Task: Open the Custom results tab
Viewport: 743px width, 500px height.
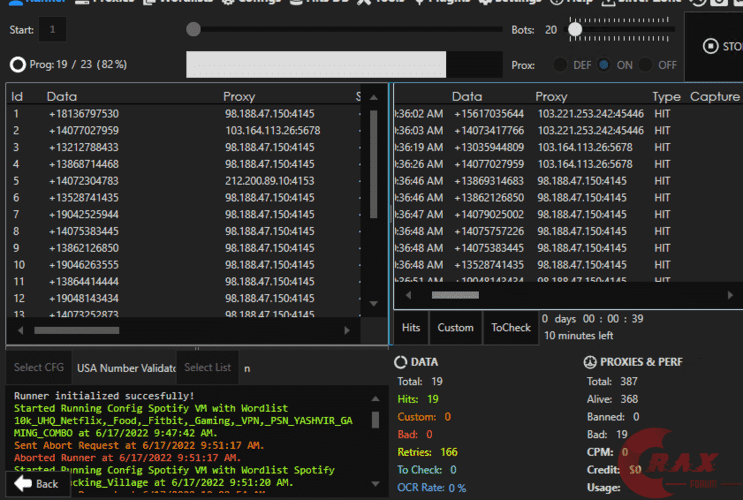Action: (x=455, y=327)
